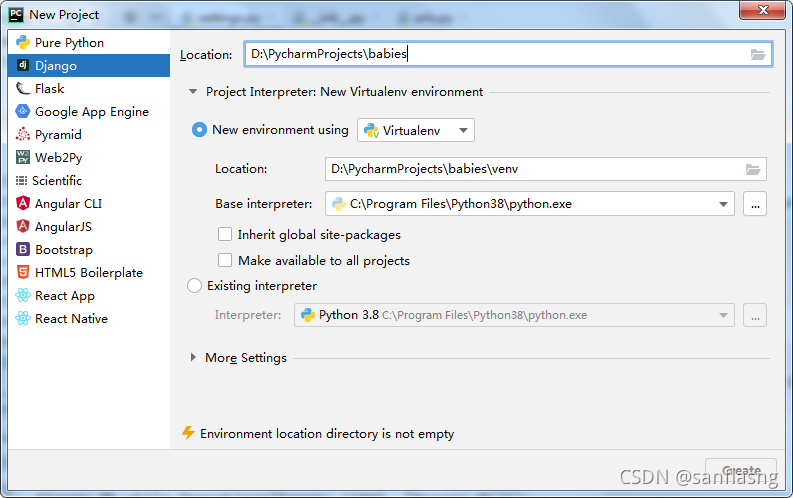Screen dimensions: 793x498
Task: Enable Make available to all projects
Action: [225, 260]
